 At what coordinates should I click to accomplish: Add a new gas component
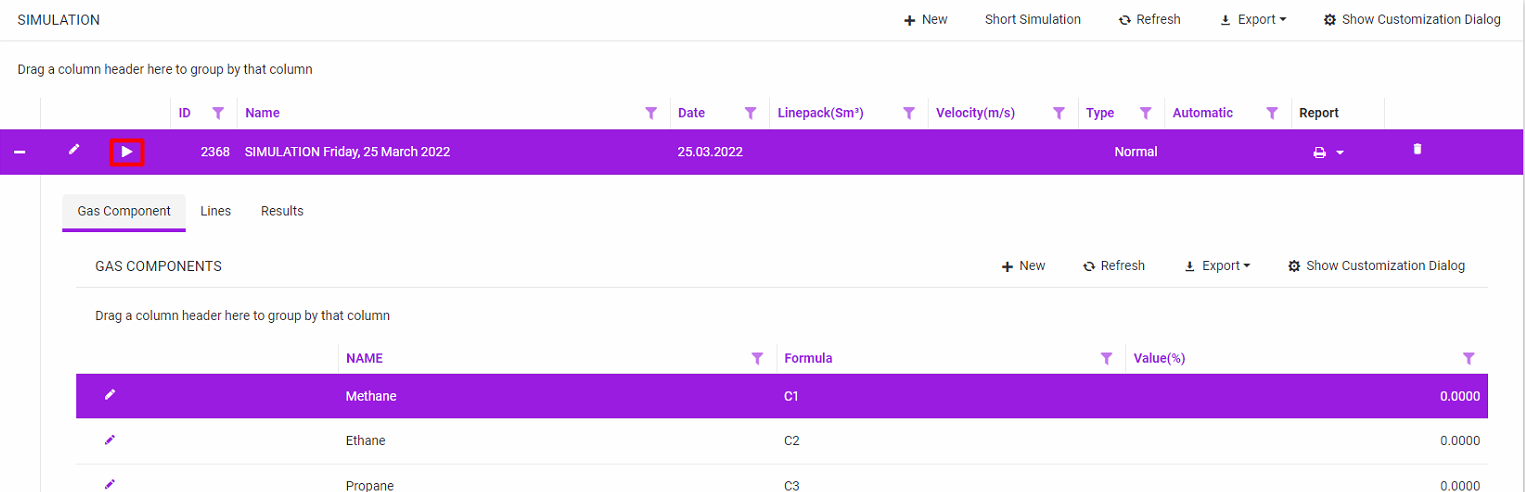click(1023, 266)
